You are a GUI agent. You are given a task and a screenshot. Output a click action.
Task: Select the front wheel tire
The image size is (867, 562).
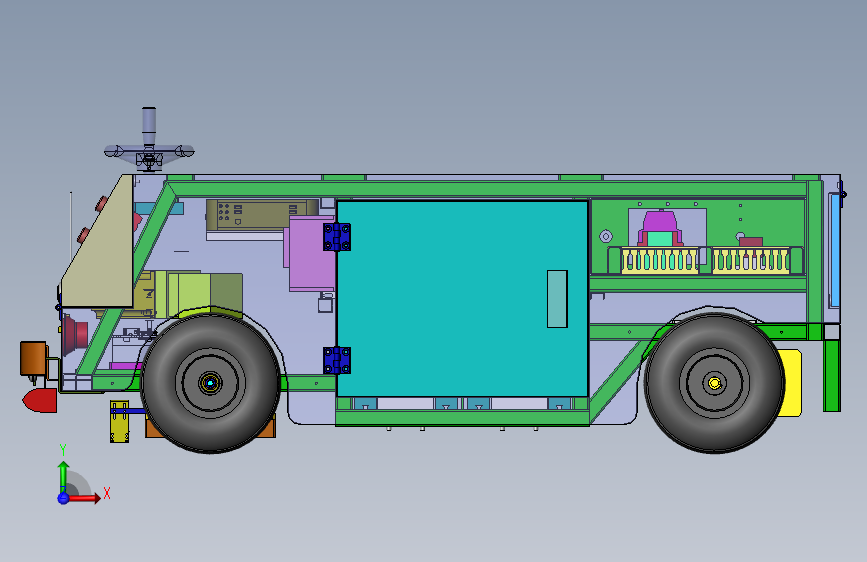pos(210,383)
